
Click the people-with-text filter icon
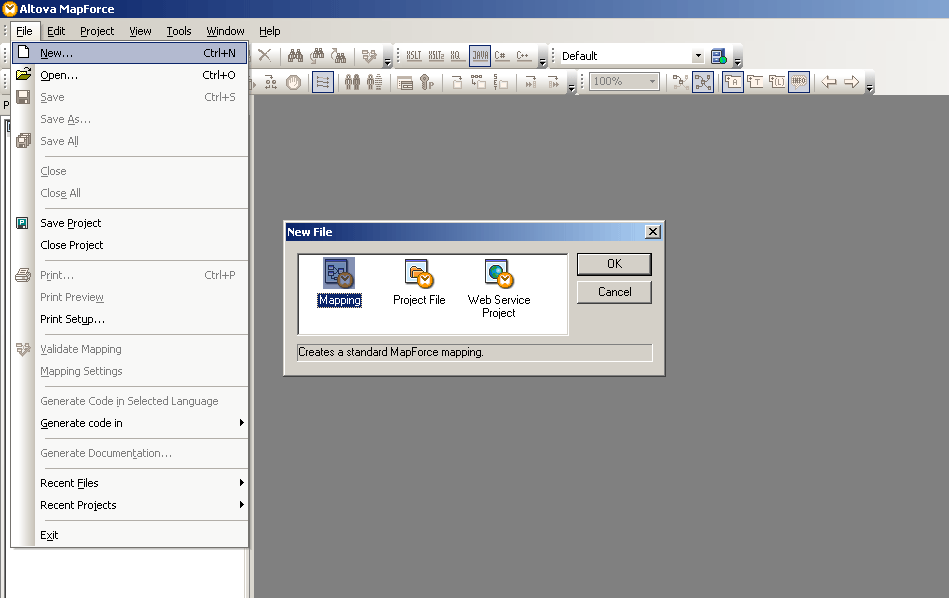(375, 82)
